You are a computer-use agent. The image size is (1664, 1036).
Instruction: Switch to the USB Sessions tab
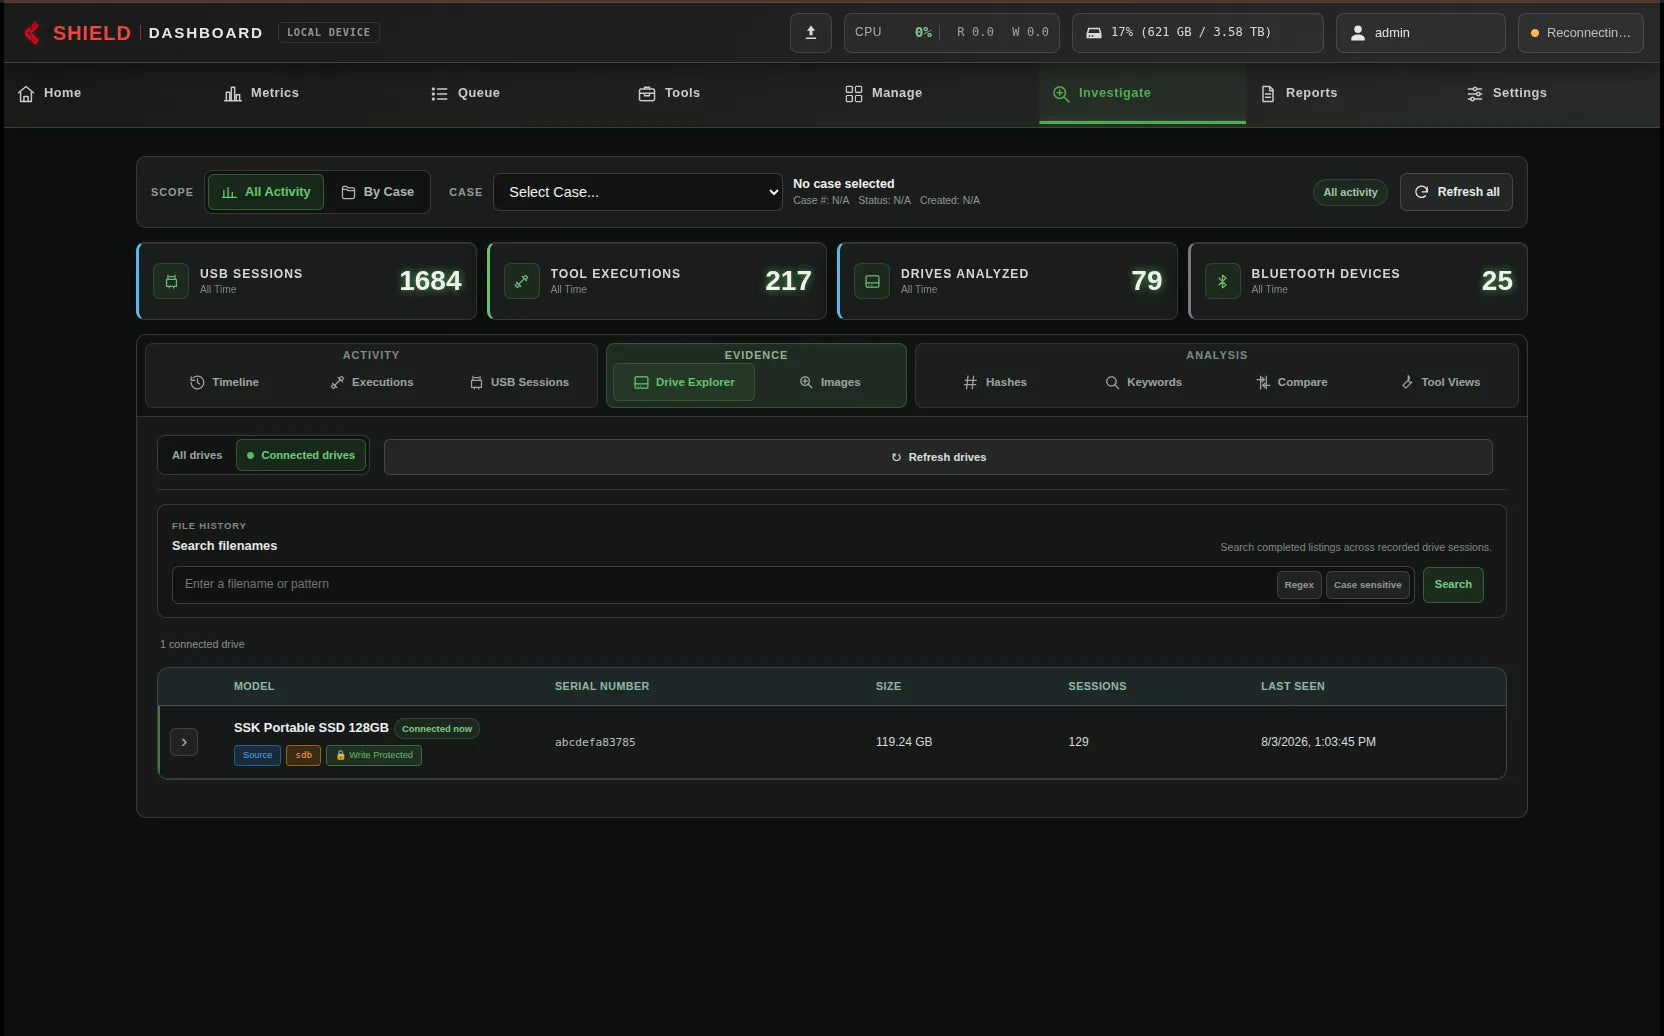pyautogui.click(x=520, y=382)
